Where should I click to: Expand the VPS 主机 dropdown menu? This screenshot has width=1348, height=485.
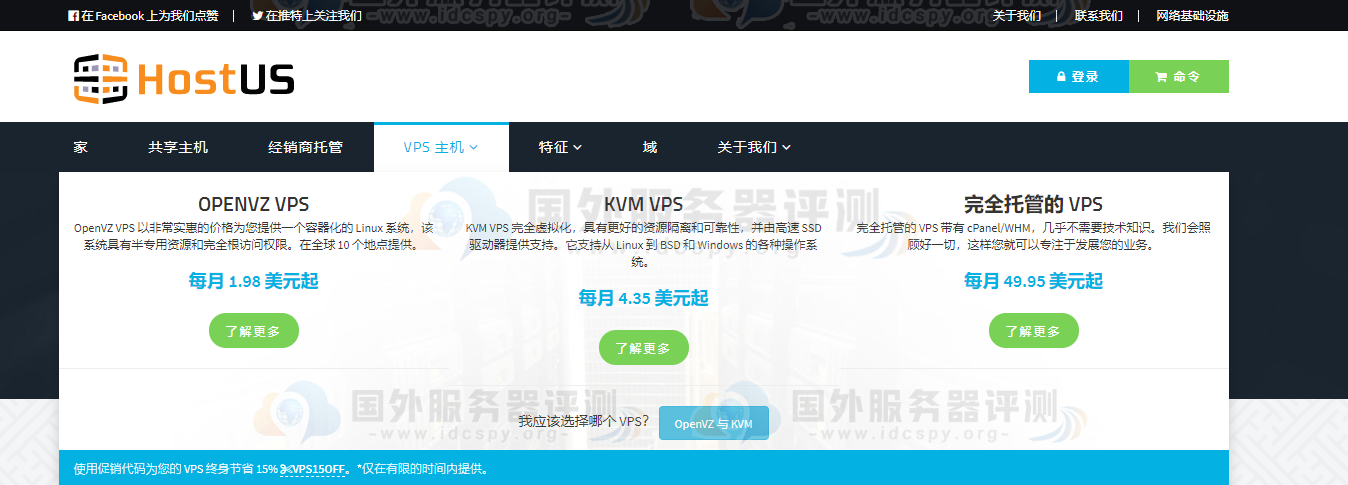point(441,147)
